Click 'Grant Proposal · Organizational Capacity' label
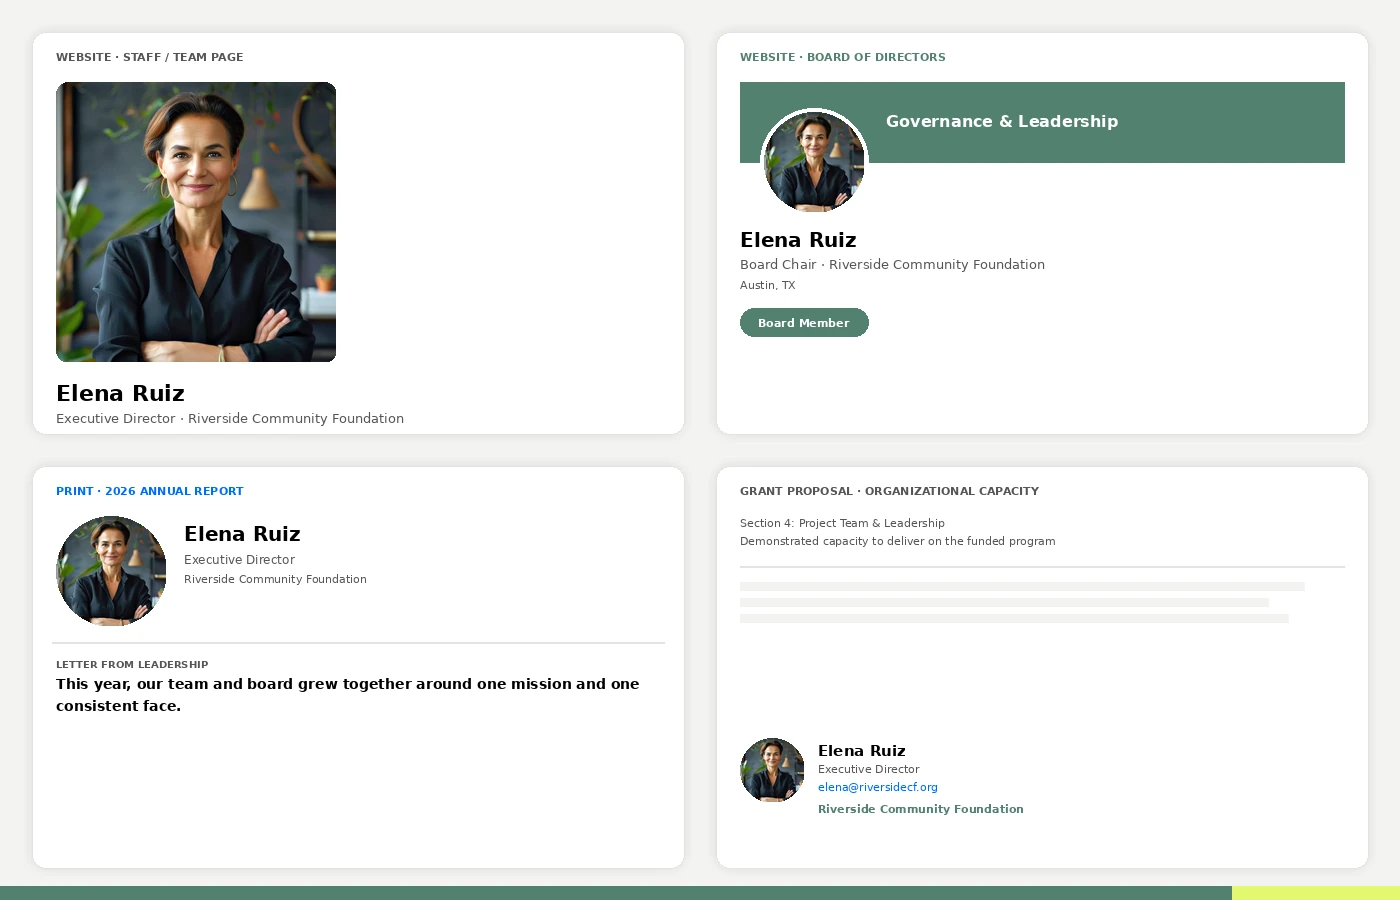1400x900 pixels. [889, 491]
